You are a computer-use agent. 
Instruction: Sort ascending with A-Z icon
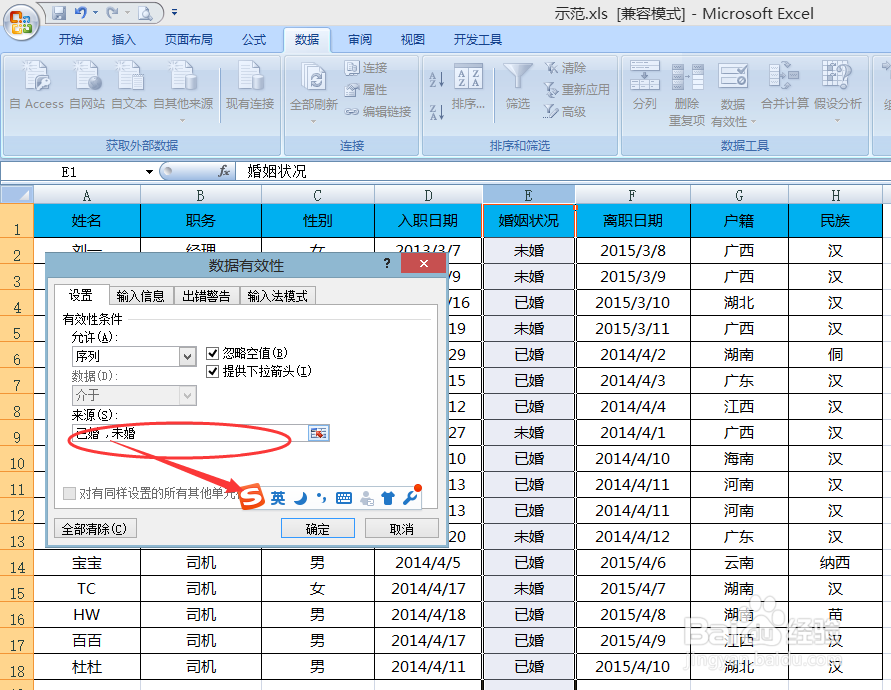436,79
